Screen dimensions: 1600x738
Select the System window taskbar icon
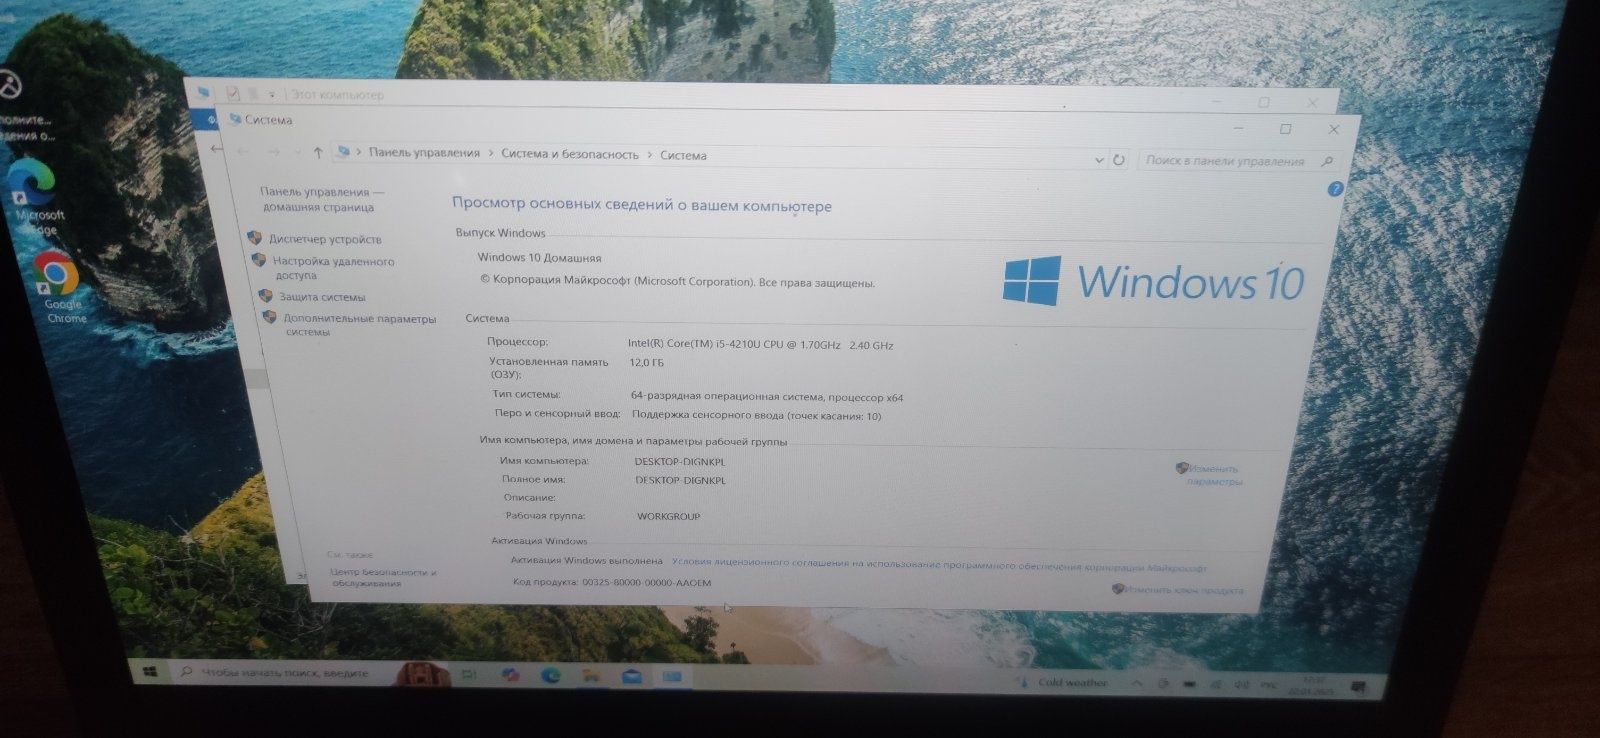point(672,678)
